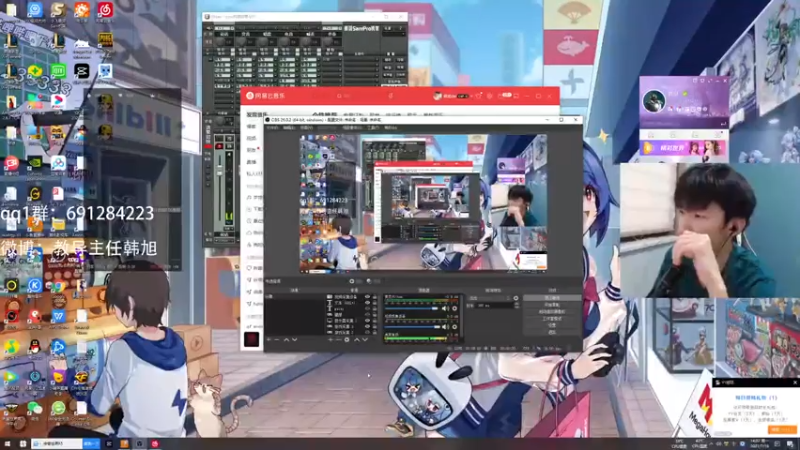This screenshot has height=450, width=800.
Task: Mute first mixer channel speaker icon
Action: (x=445, y=308)
